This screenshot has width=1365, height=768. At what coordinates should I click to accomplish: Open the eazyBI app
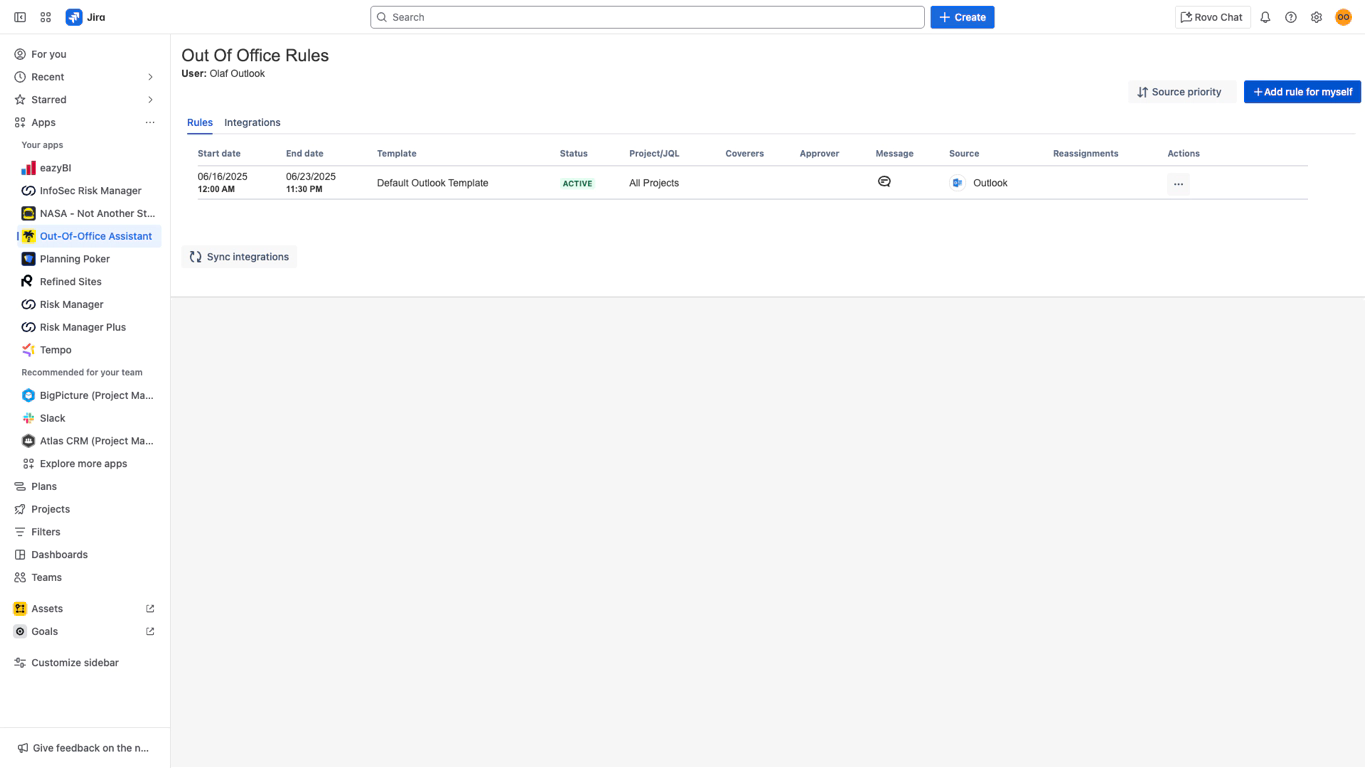pyautogui.click(x=55, y=168)
